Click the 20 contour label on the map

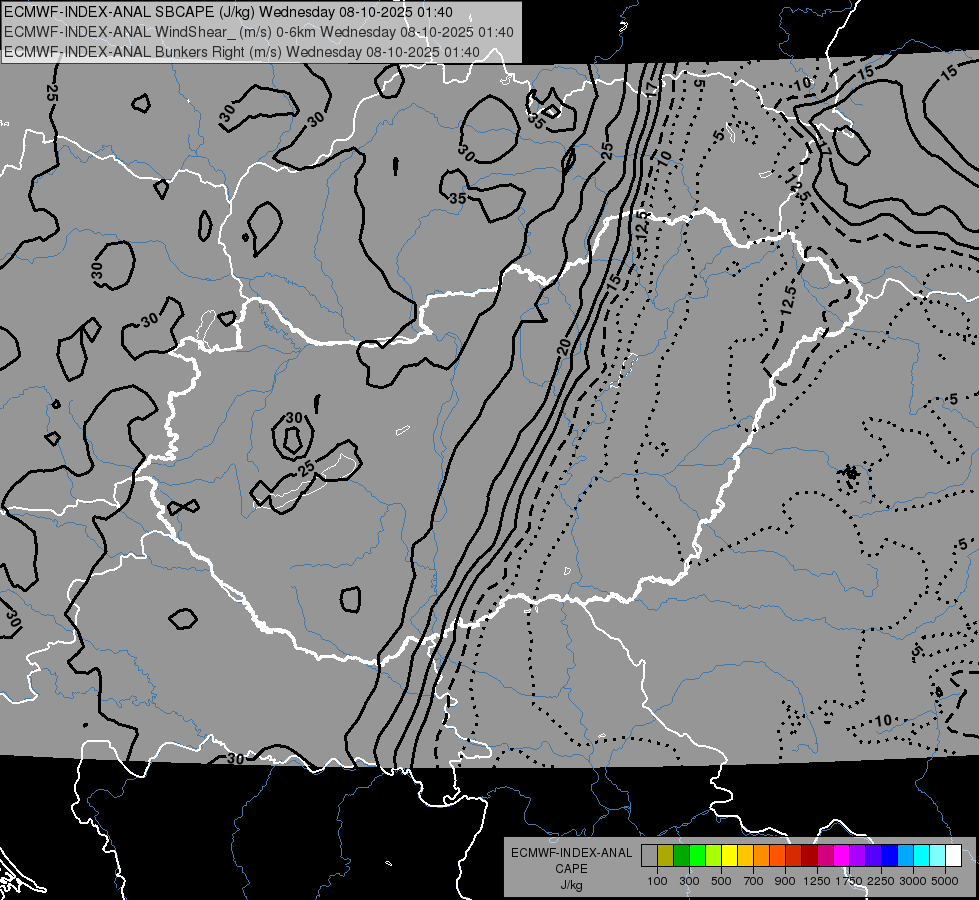(564, 347)
